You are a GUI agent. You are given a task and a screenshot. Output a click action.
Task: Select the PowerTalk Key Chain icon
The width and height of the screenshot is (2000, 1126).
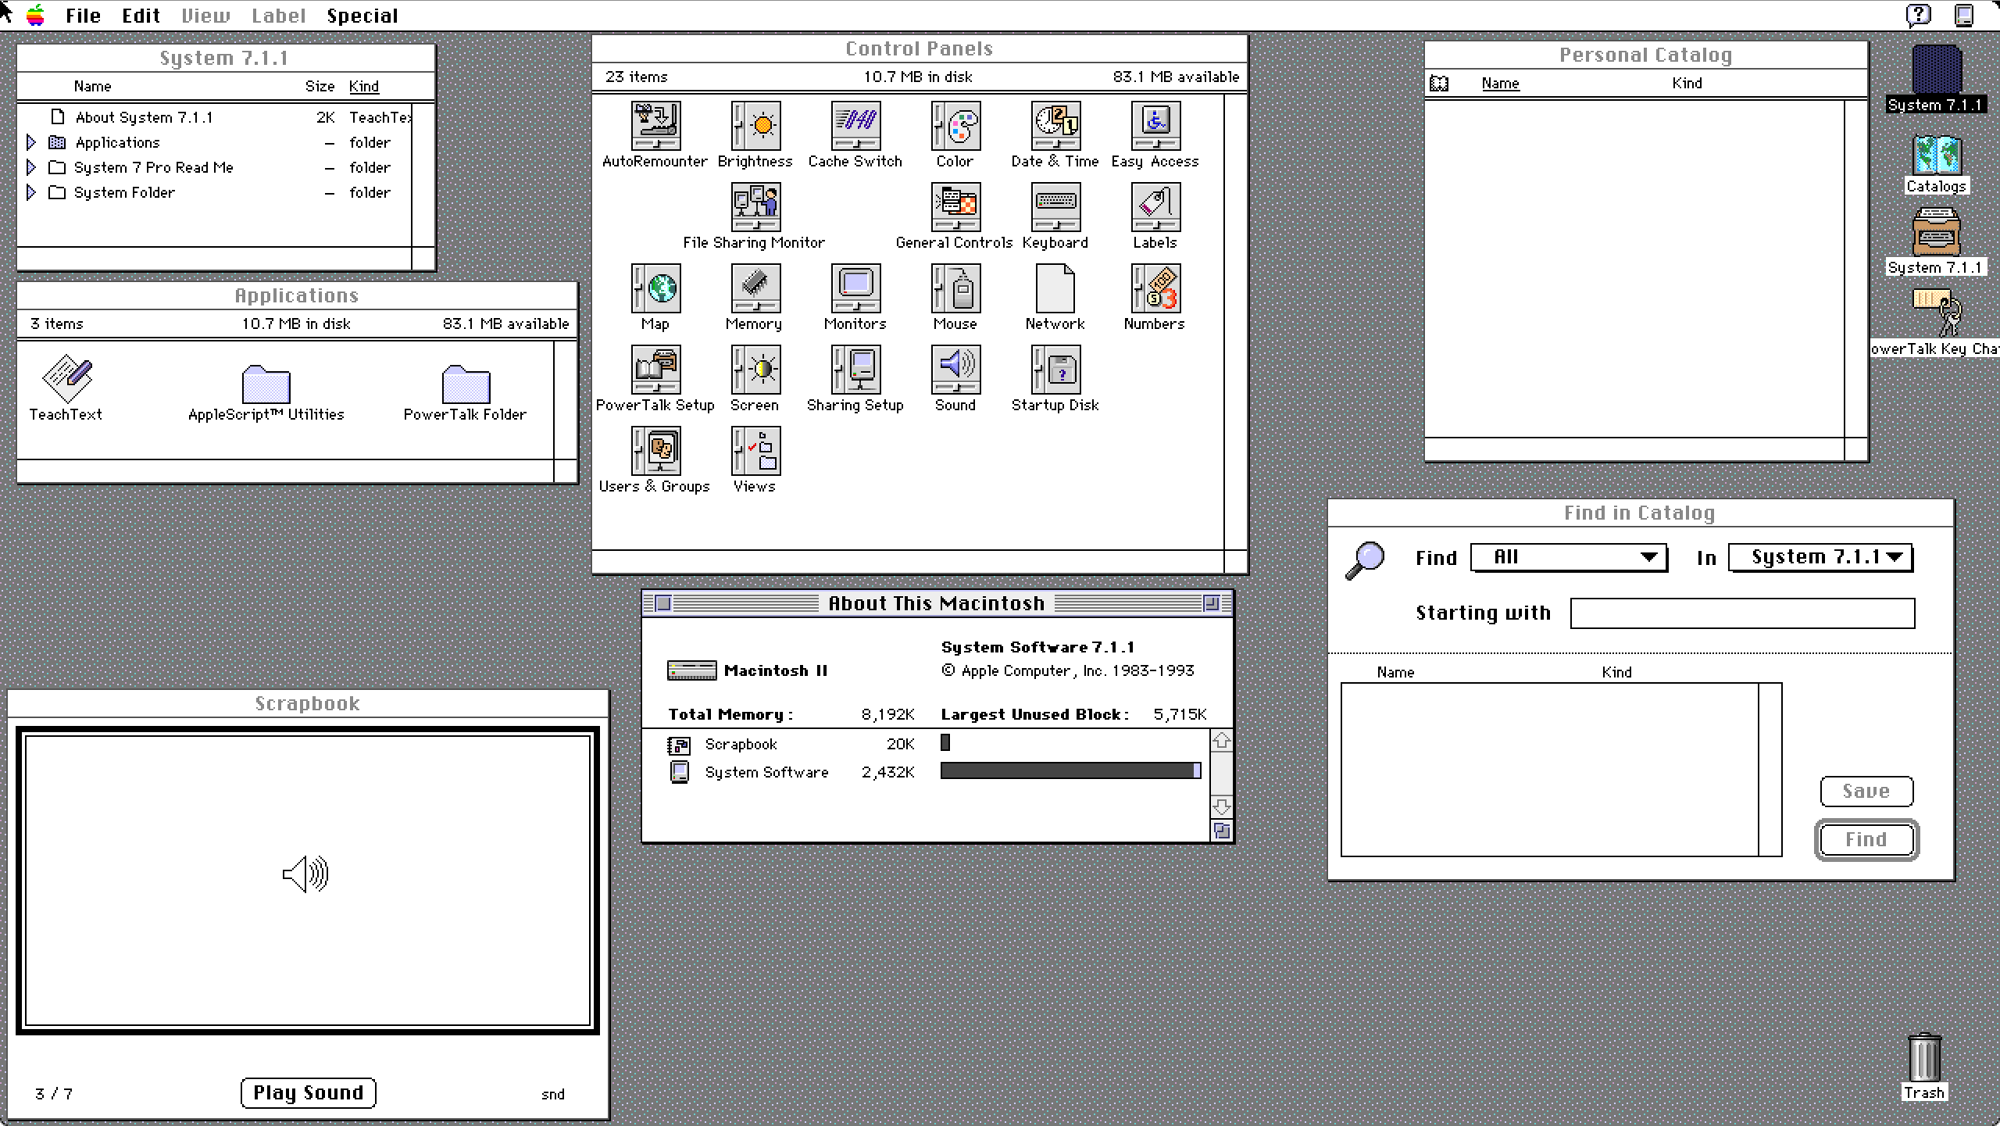(1937, 312)
